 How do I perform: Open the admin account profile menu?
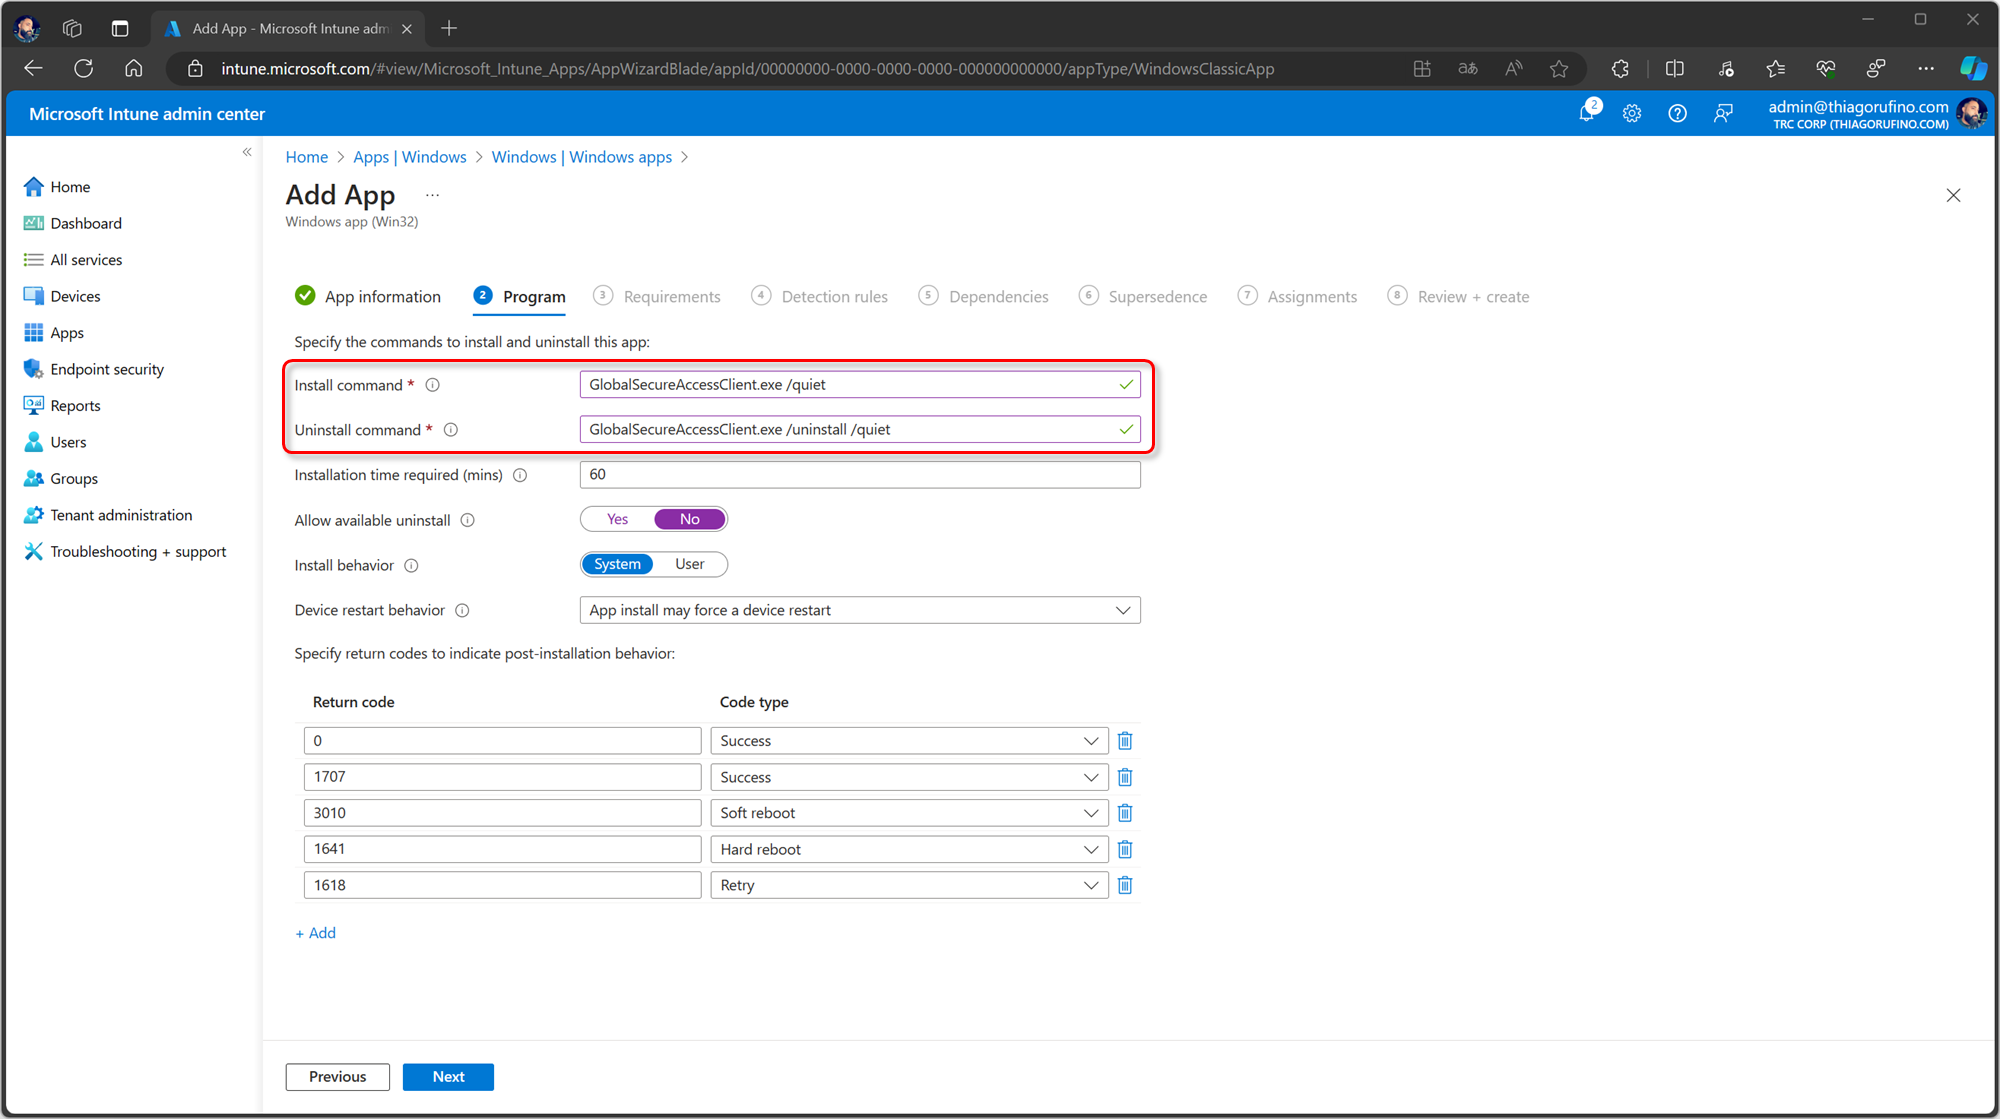[1877, 114]
